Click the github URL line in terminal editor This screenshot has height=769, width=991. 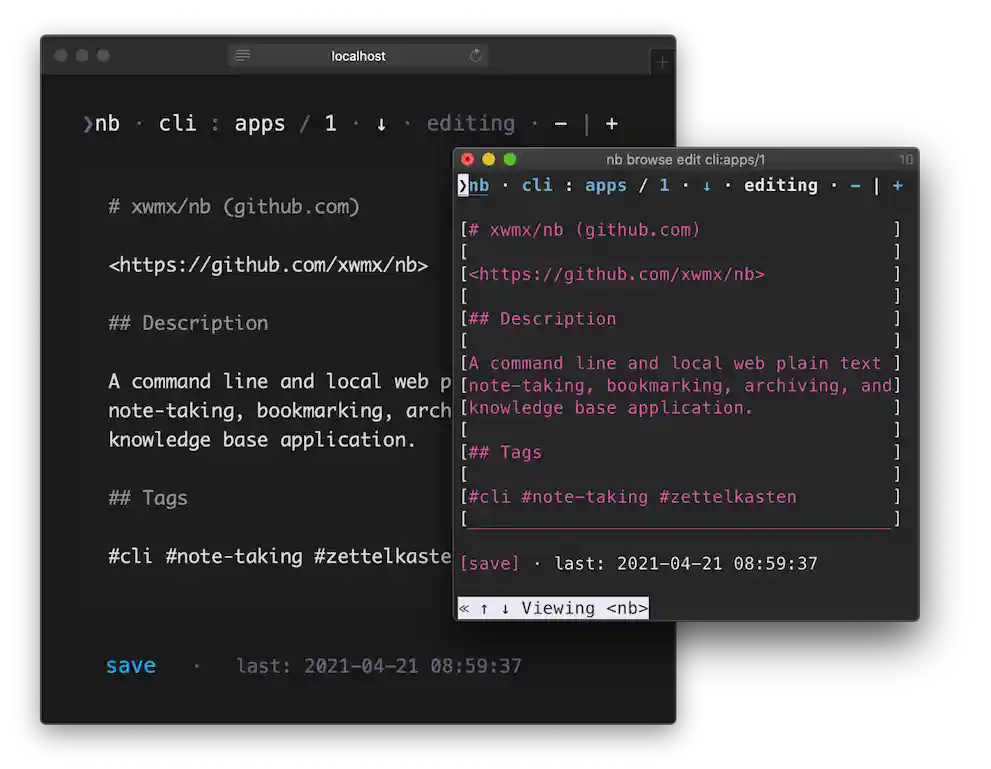[x=617, y=274]
